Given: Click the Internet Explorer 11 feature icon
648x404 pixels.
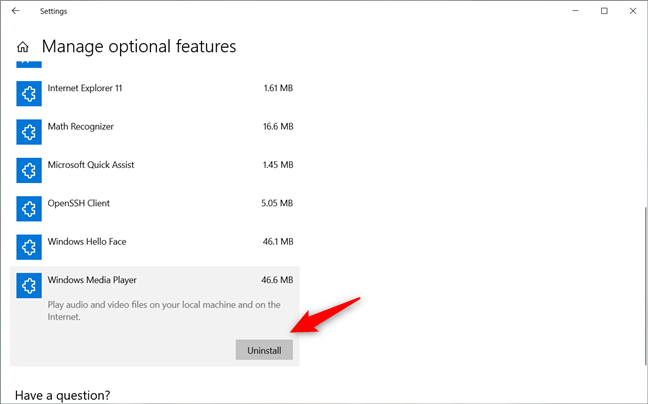Looking at the screenshot, I should (29, 94).
